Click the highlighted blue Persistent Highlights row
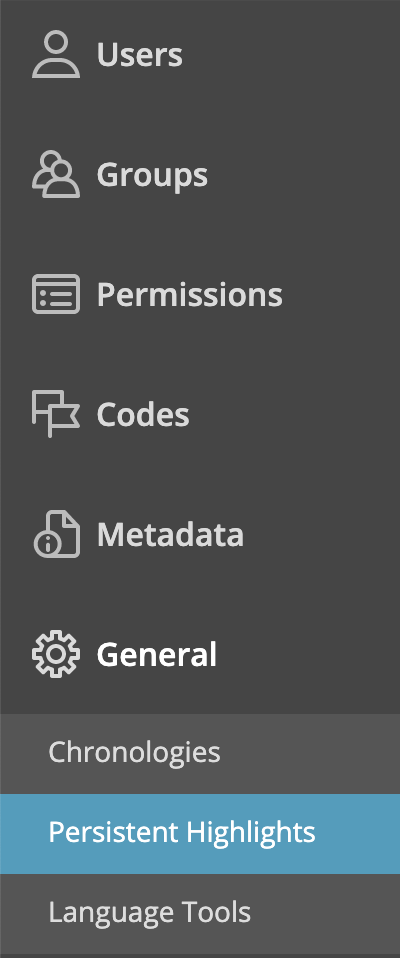 [x=200, y=833]
